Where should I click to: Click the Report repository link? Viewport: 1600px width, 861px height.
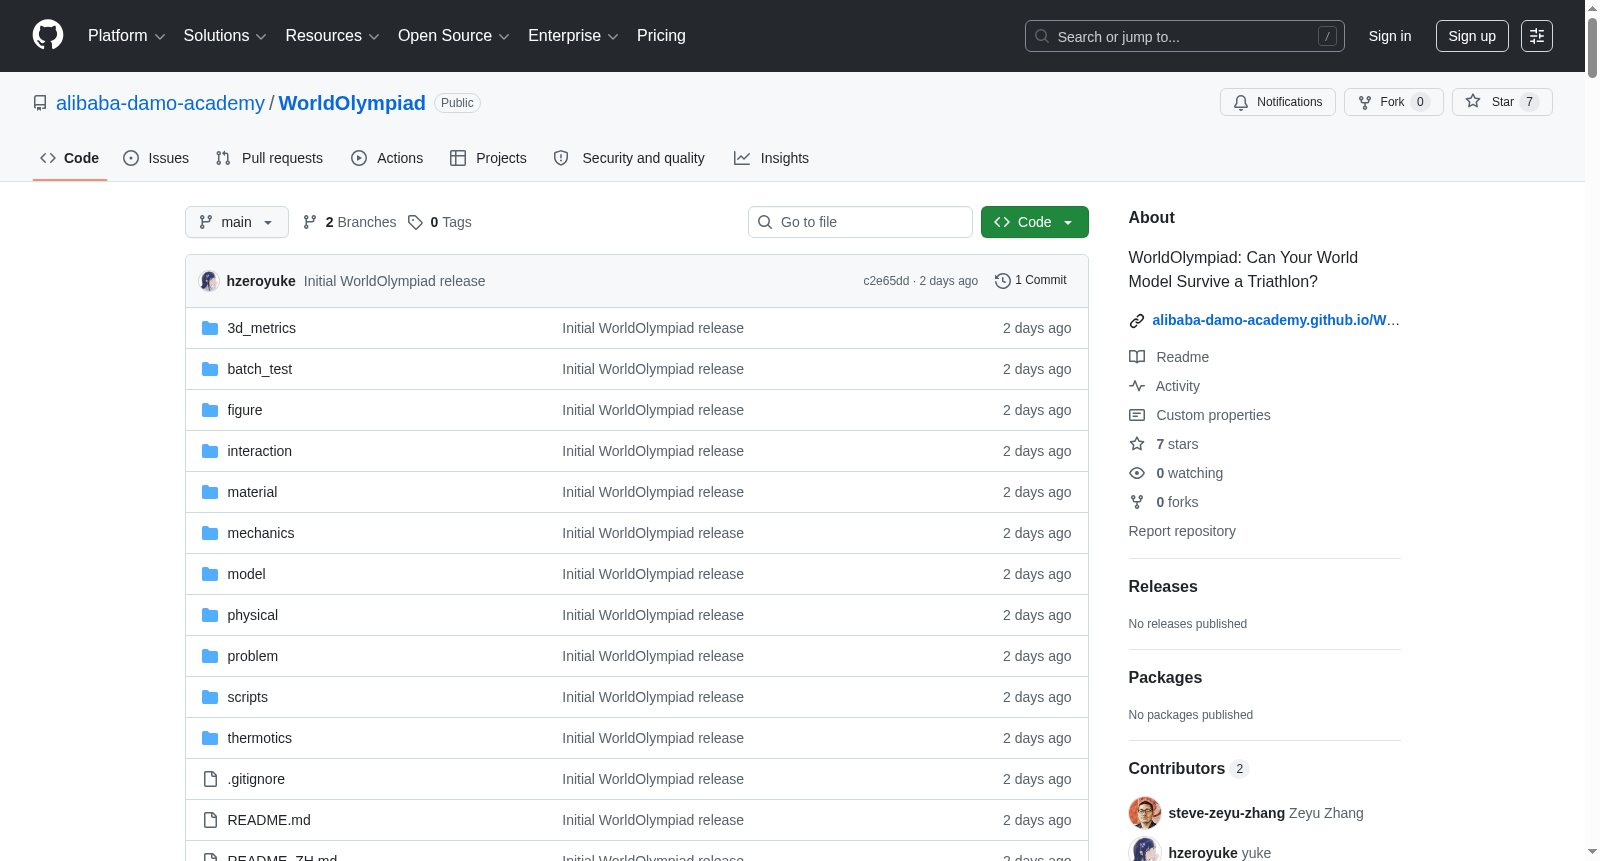1182,531
